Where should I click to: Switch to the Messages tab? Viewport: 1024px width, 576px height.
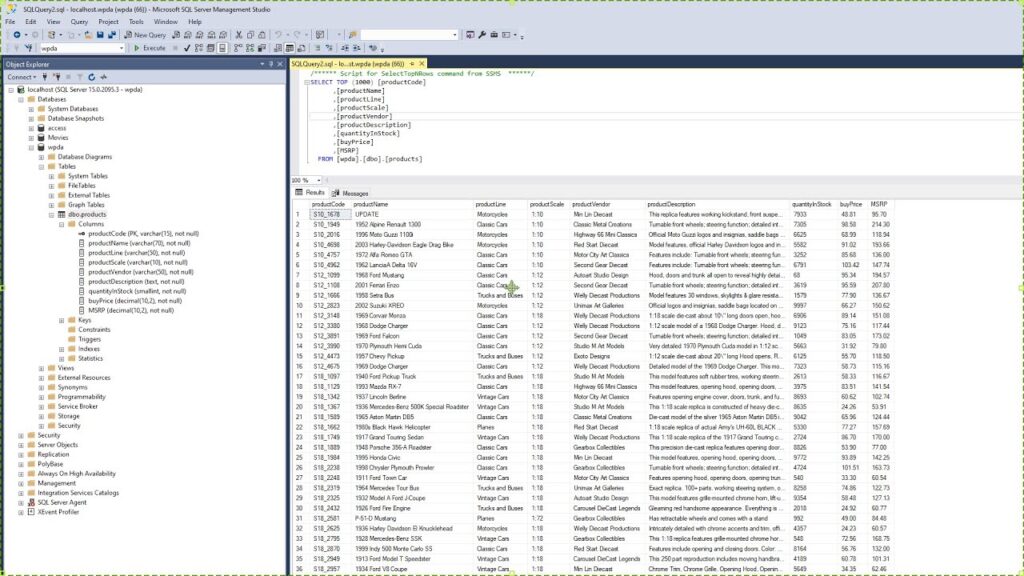350,193
